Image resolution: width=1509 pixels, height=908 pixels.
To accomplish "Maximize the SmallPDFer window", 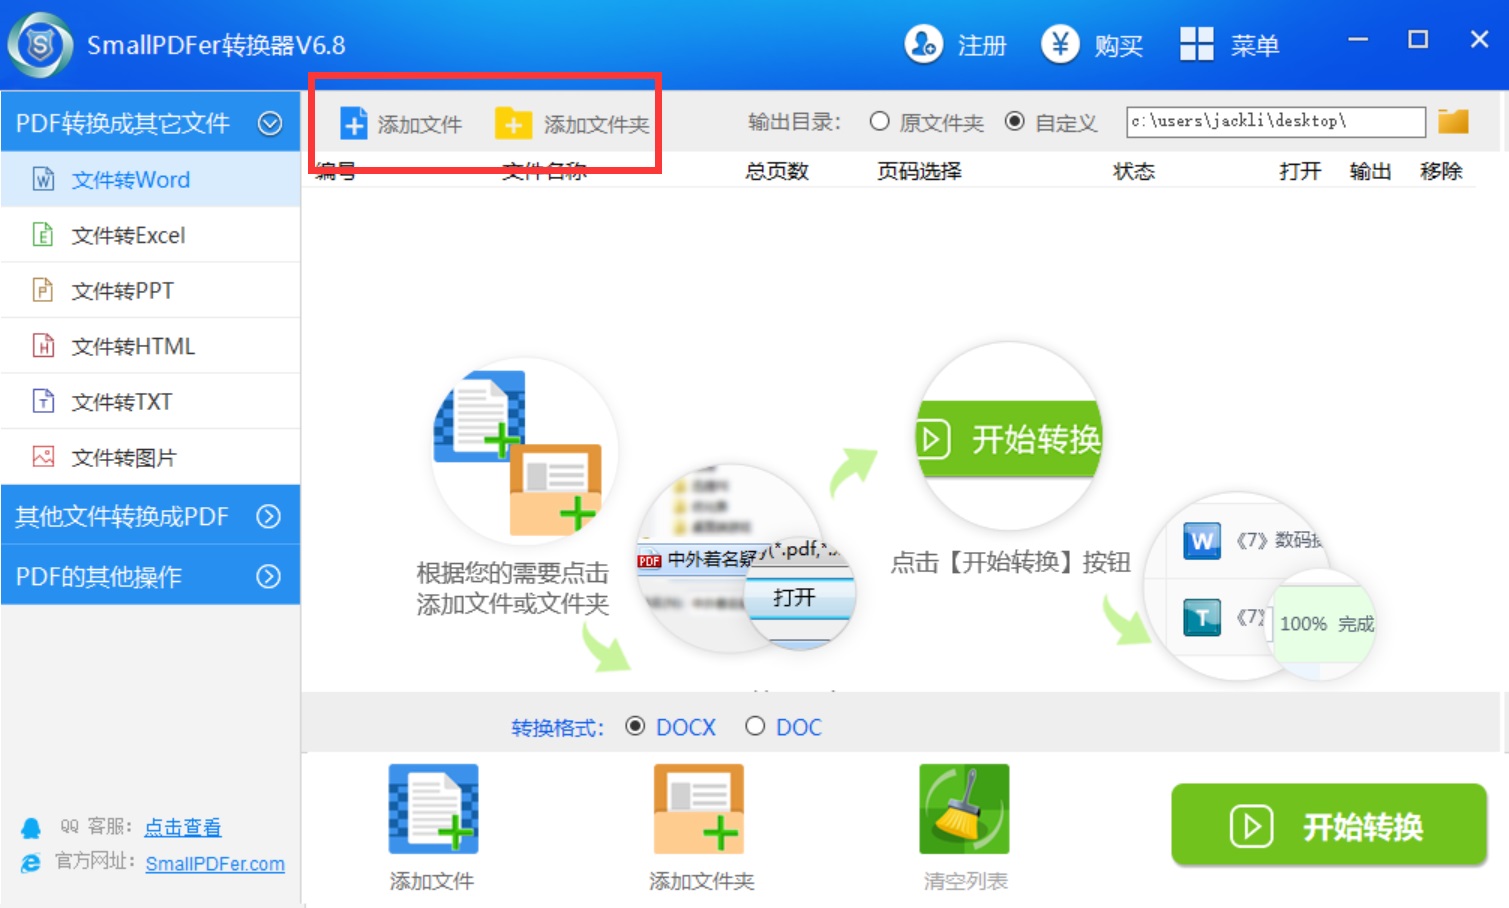I will (x=1418, y=40).
